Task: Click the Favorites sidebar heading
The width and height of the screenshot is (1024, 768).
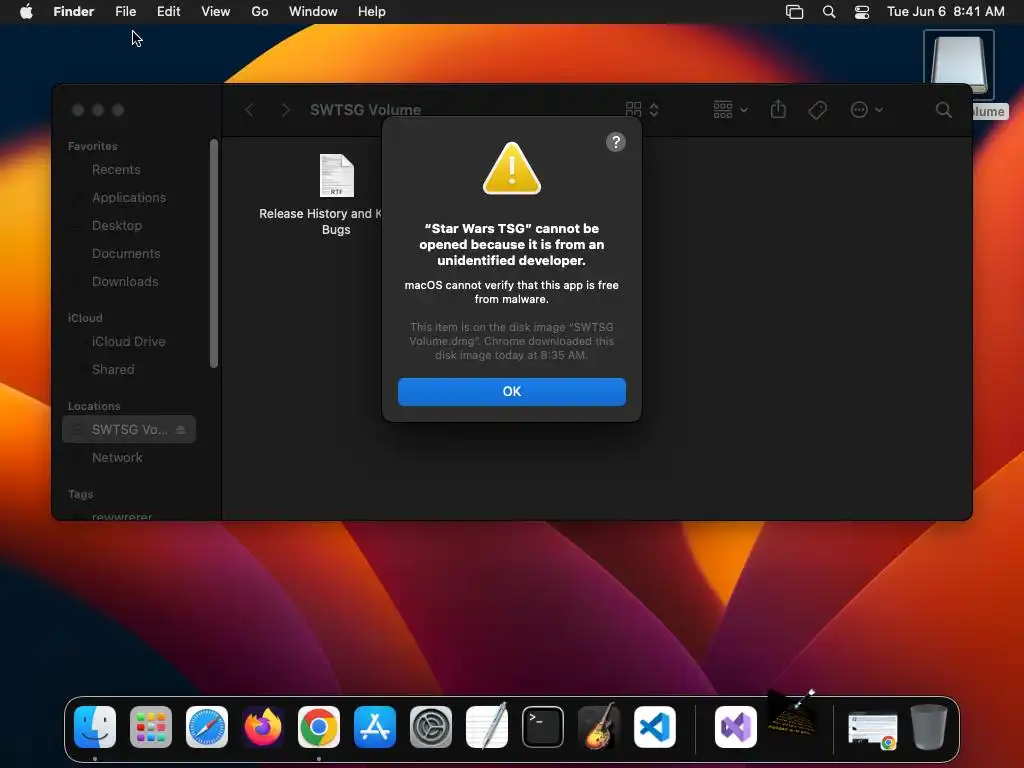Action: [93, 146]
